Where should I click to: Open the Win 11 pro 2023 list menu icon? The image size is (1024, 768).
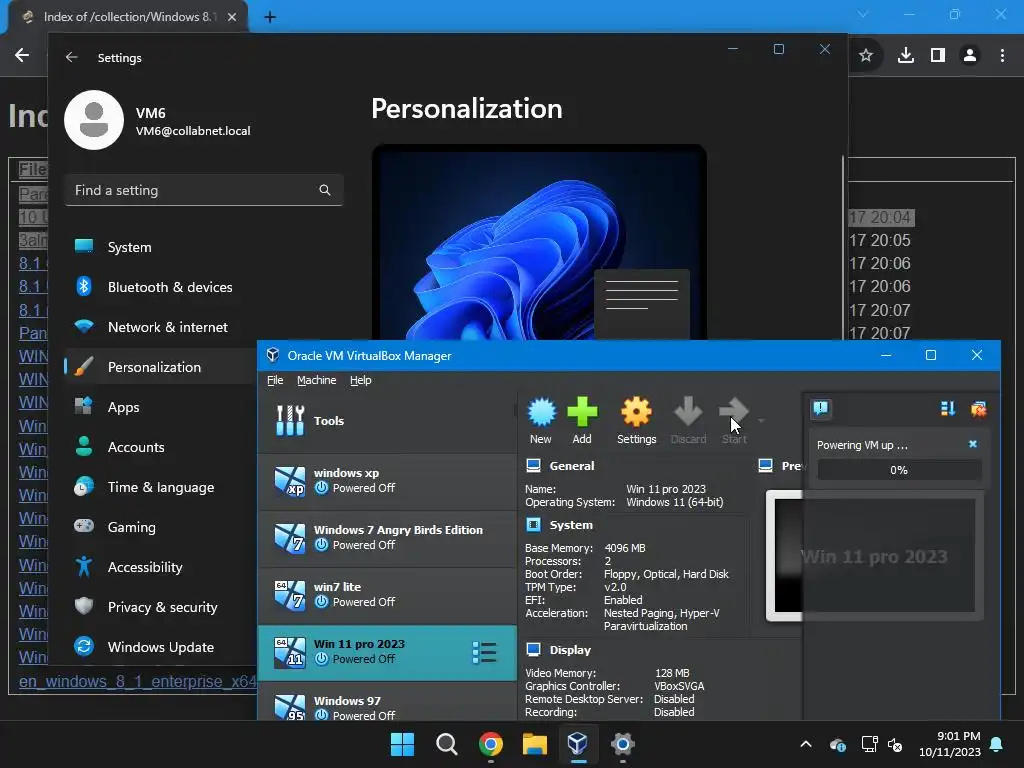pos(485,652)
